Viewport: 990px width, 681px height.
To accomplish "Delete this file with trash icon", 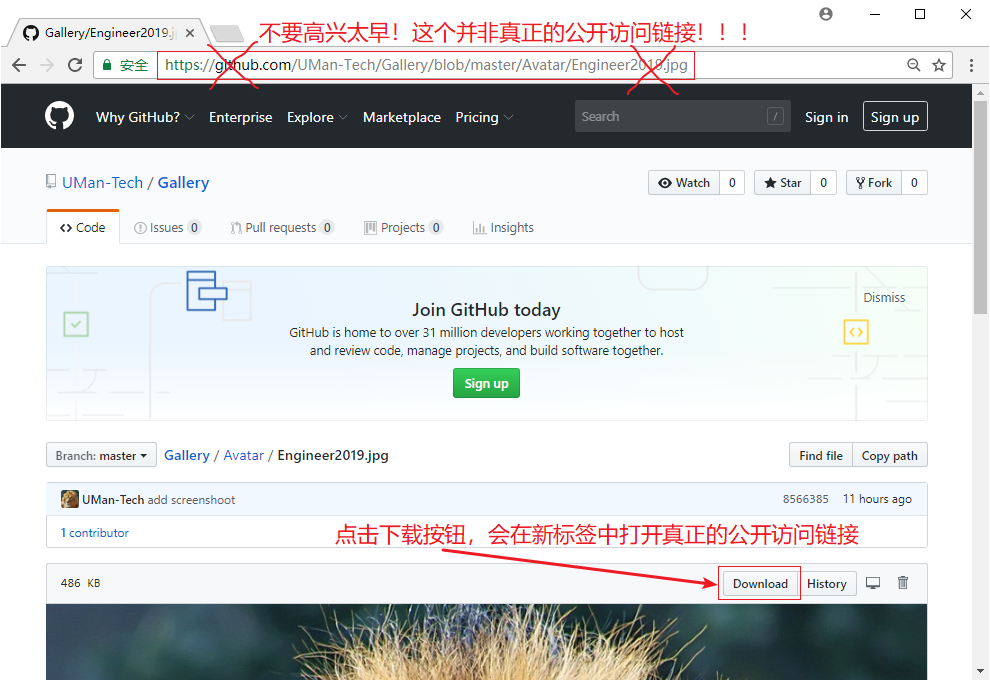I will 903,583.
